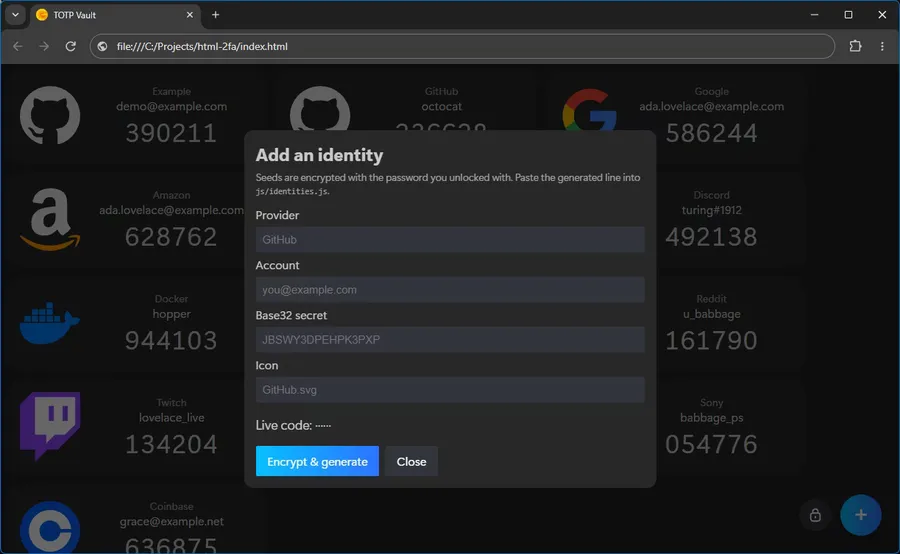The image size is (900, 554).
Task: Click the Add an identity heading
Action: (x=319, y=155)
